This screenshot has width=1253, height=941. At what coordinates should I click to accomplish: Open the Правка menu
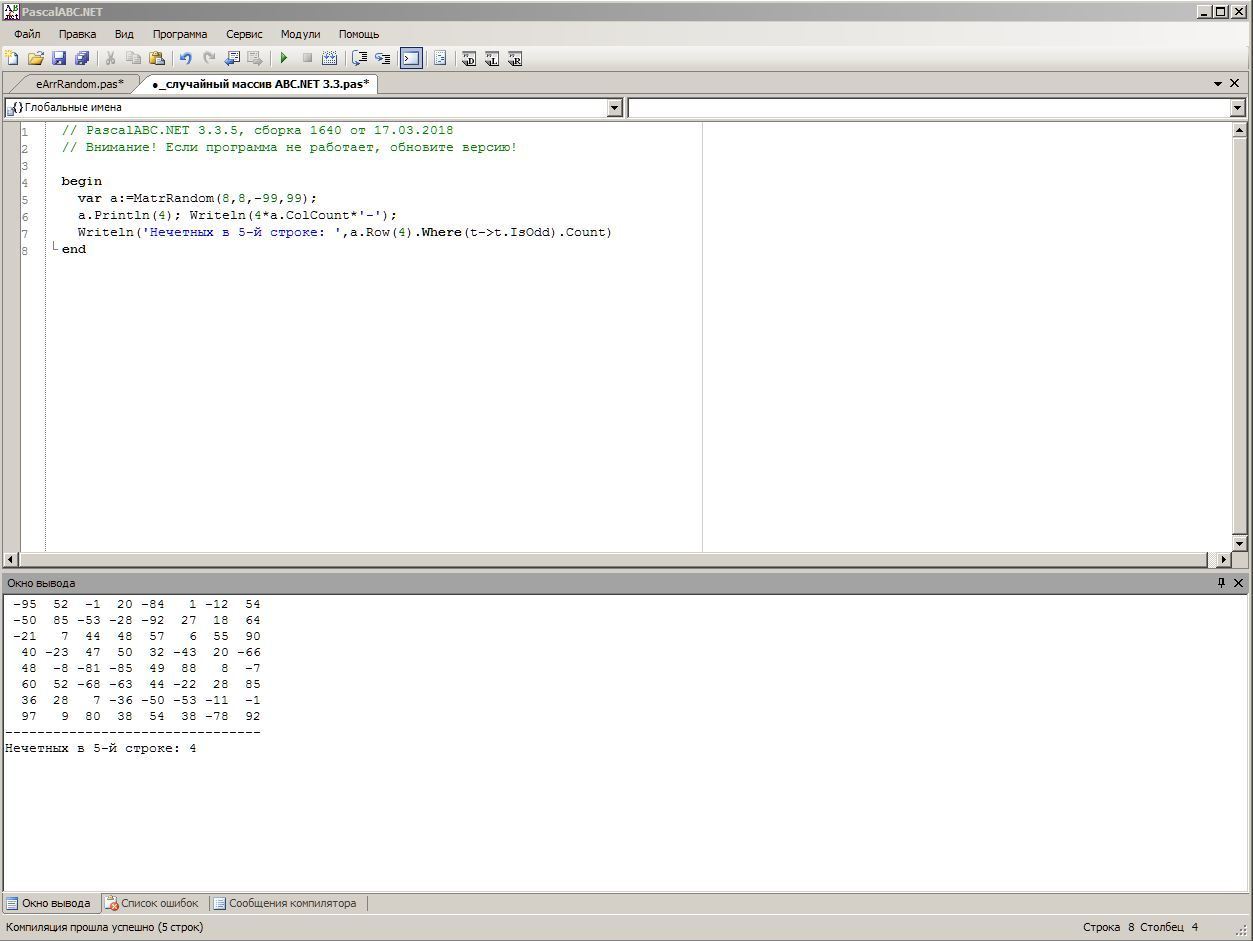tap(77, 34)
